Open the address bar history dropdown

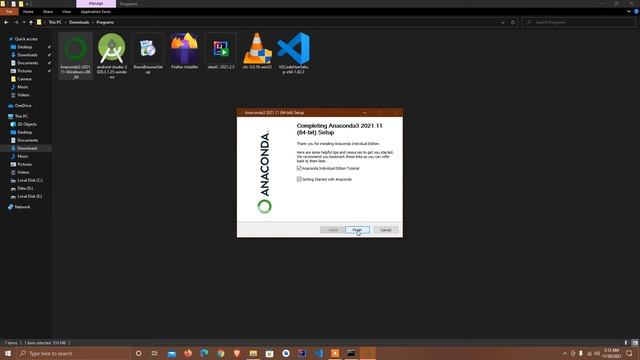[503, 22]
